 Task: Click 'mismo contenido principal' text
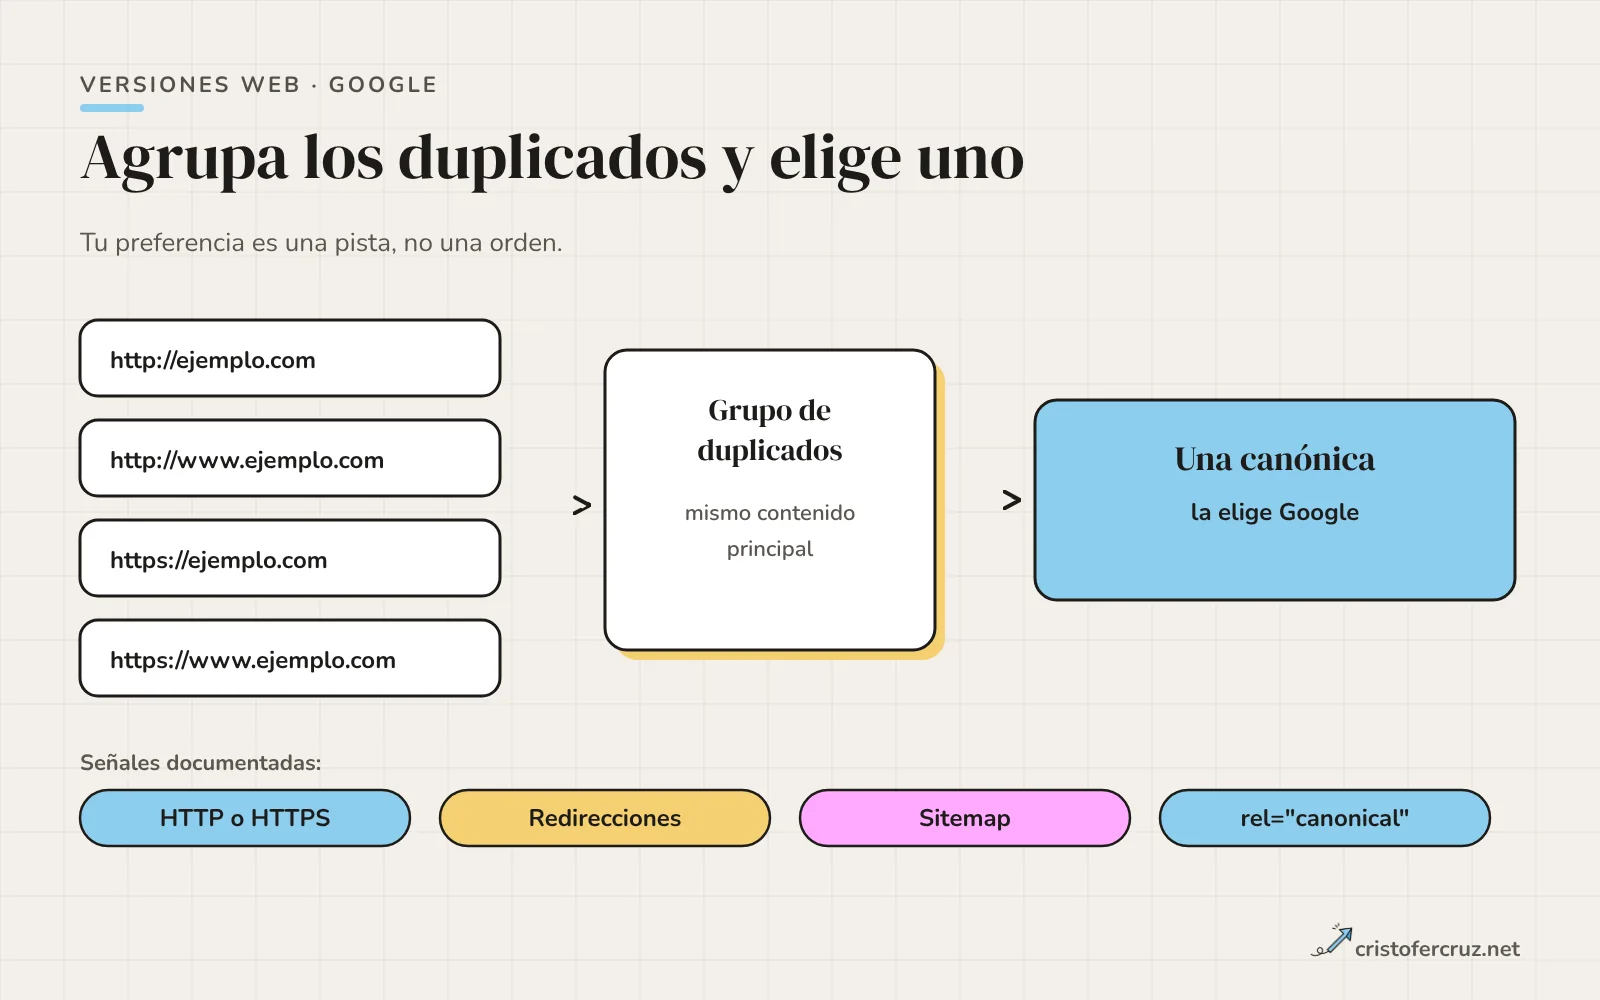pyautogui.click(x=770, y=531)
